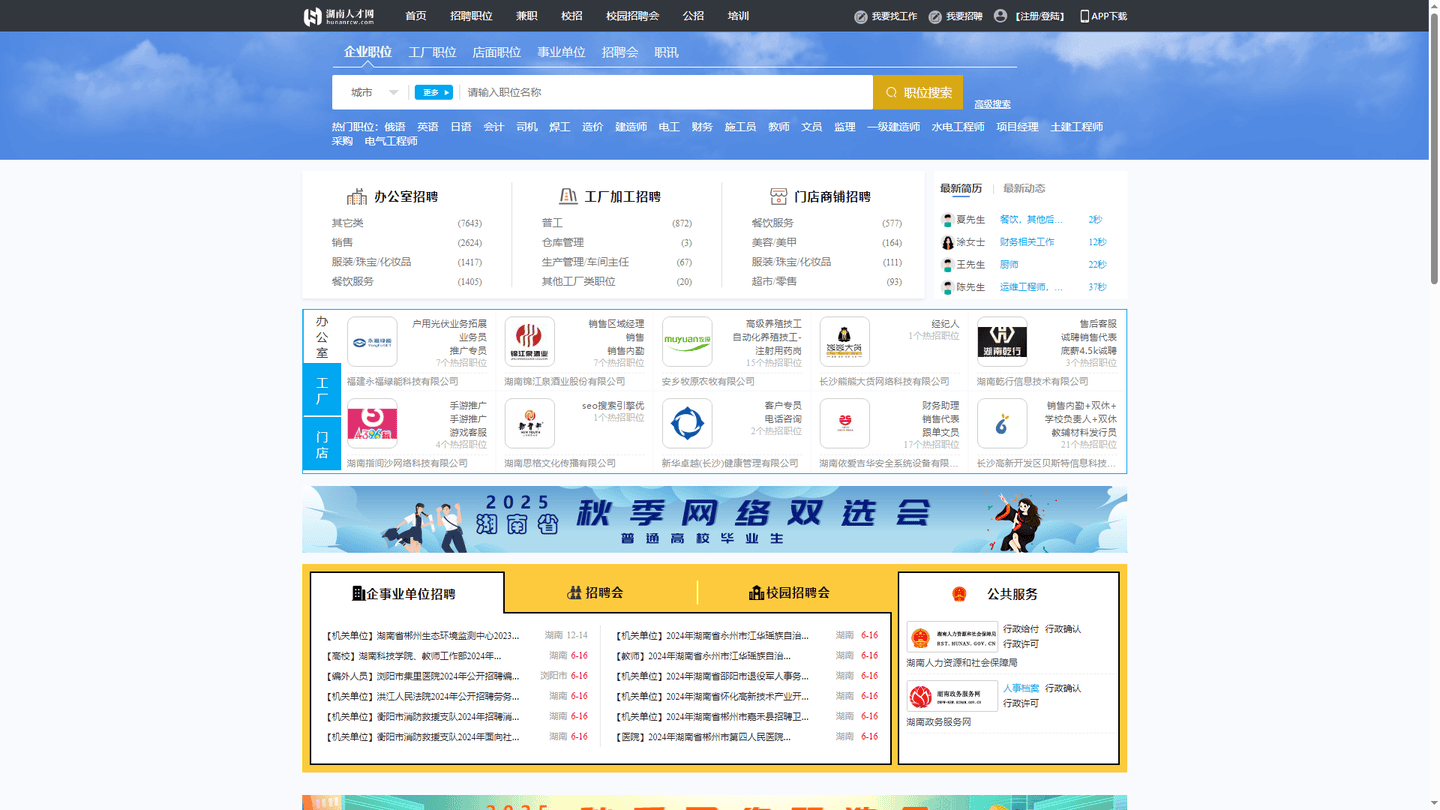Select the 办公室 side tab
This screenshot has width=1440, height=810.
[322, 337]
